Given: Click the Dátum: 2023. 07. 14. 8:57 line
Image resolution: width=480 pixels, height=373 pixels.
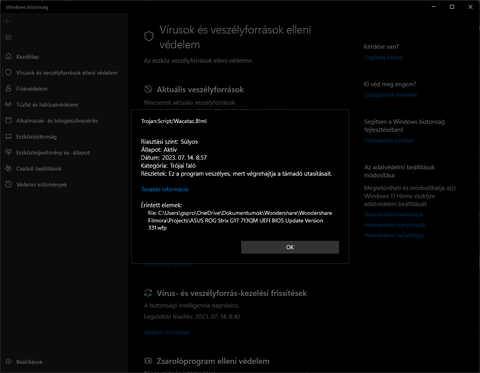Looking at the screenshot, I should pyautogui.click(x=174, y=158).
